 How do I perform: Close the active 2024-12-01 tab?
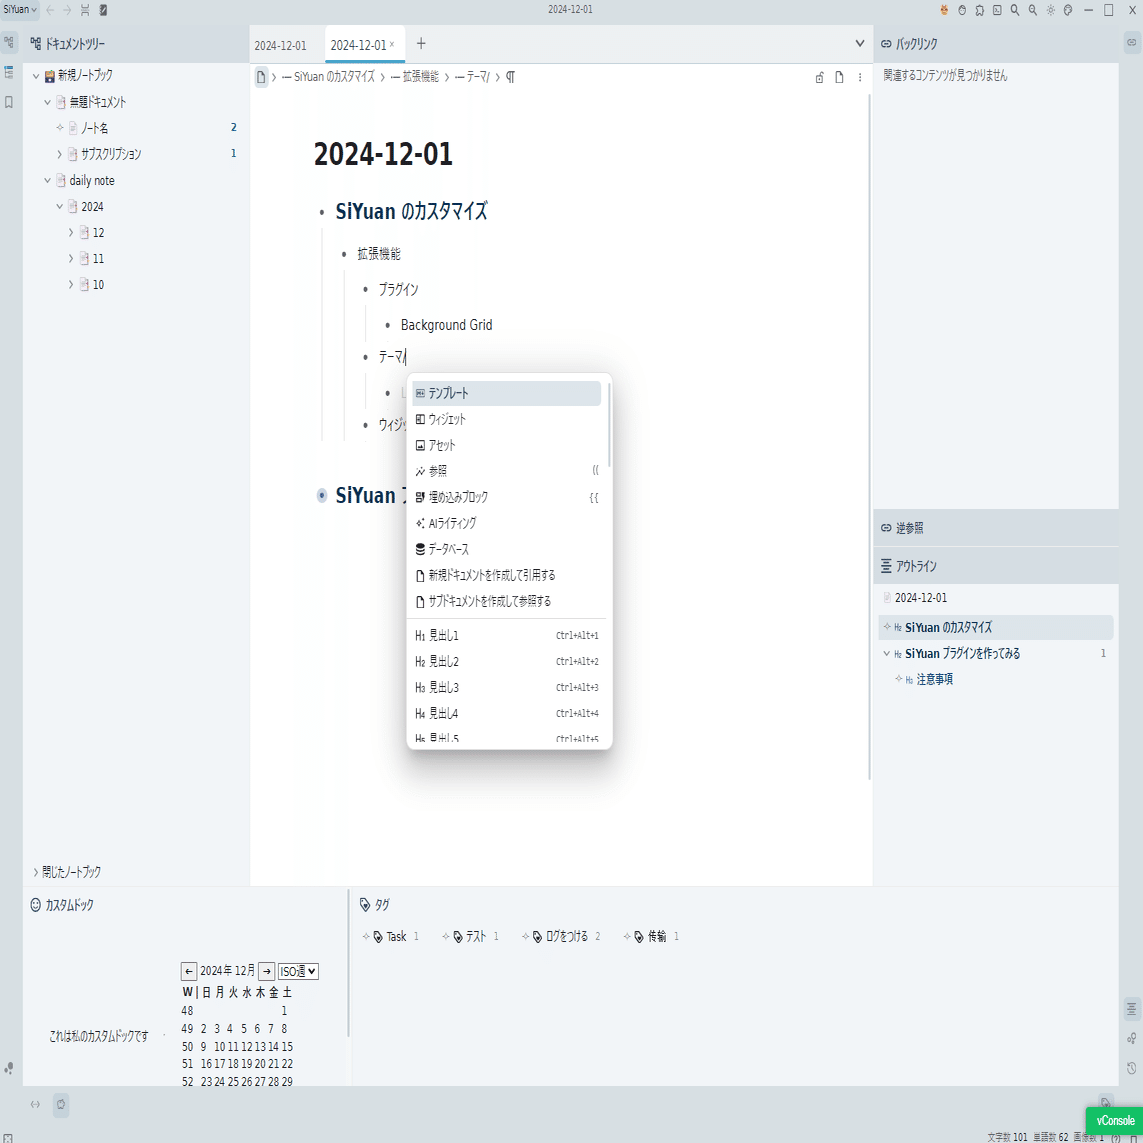pyautogui.click(x=391, y=44)
